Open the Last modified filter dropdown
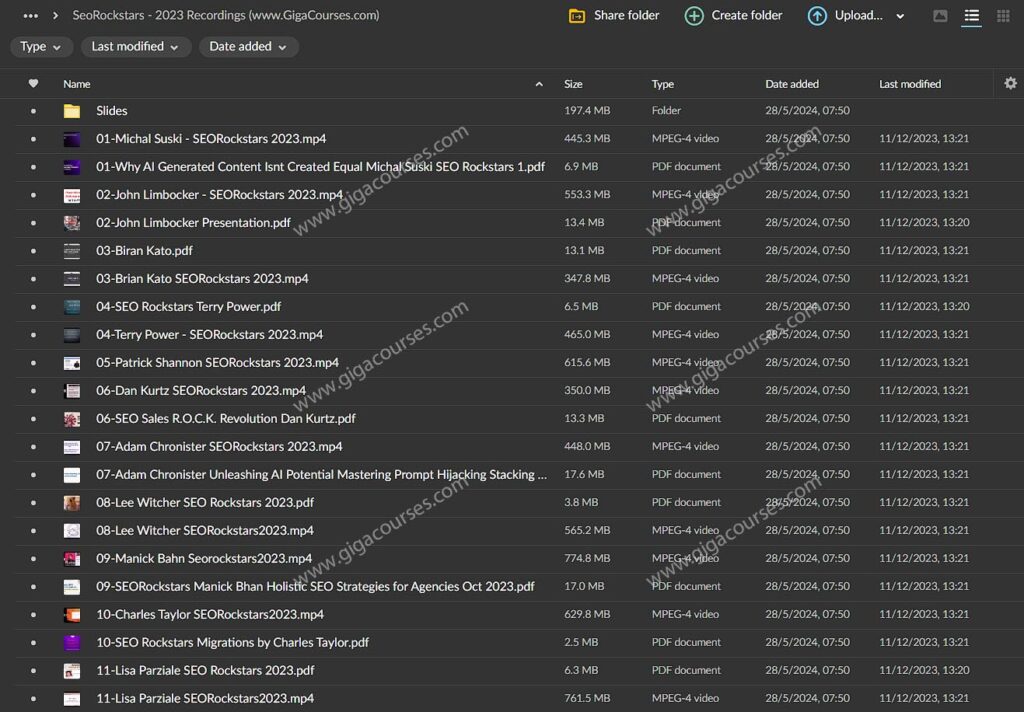 [135, 47]
